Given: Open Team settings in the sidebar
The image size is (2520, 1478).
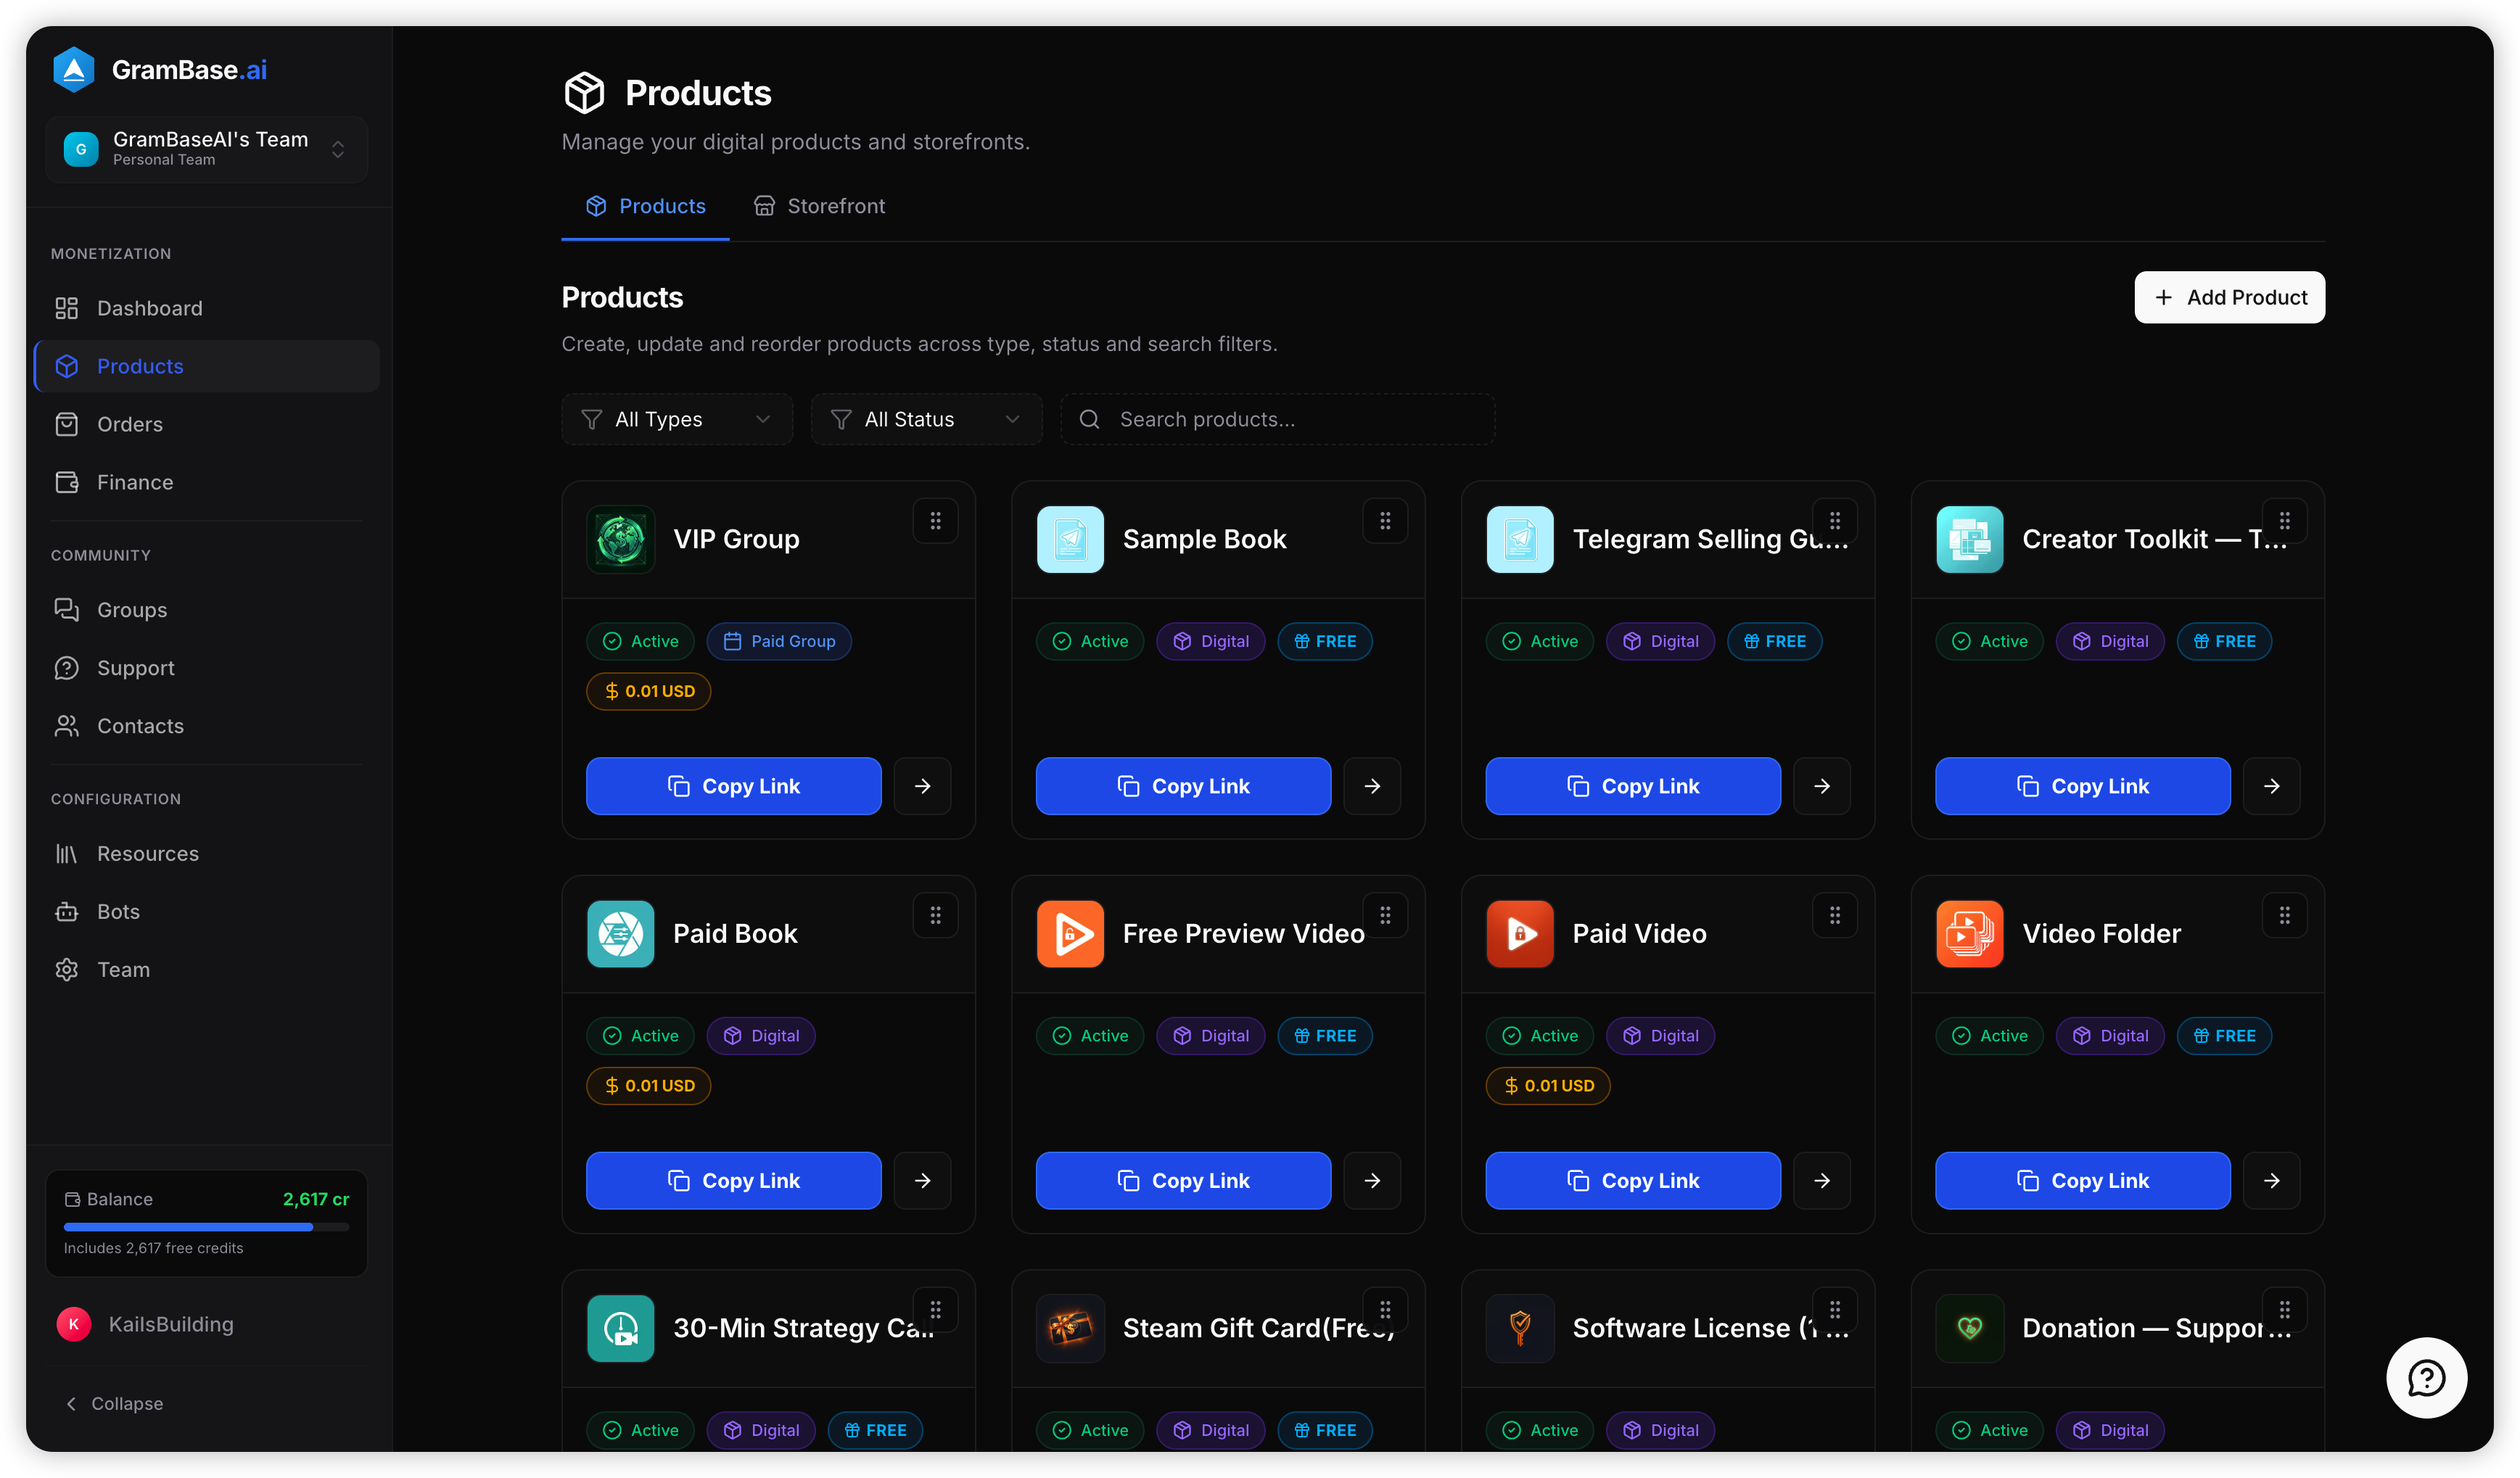Looking at the screenshot, I should [207, 970].
